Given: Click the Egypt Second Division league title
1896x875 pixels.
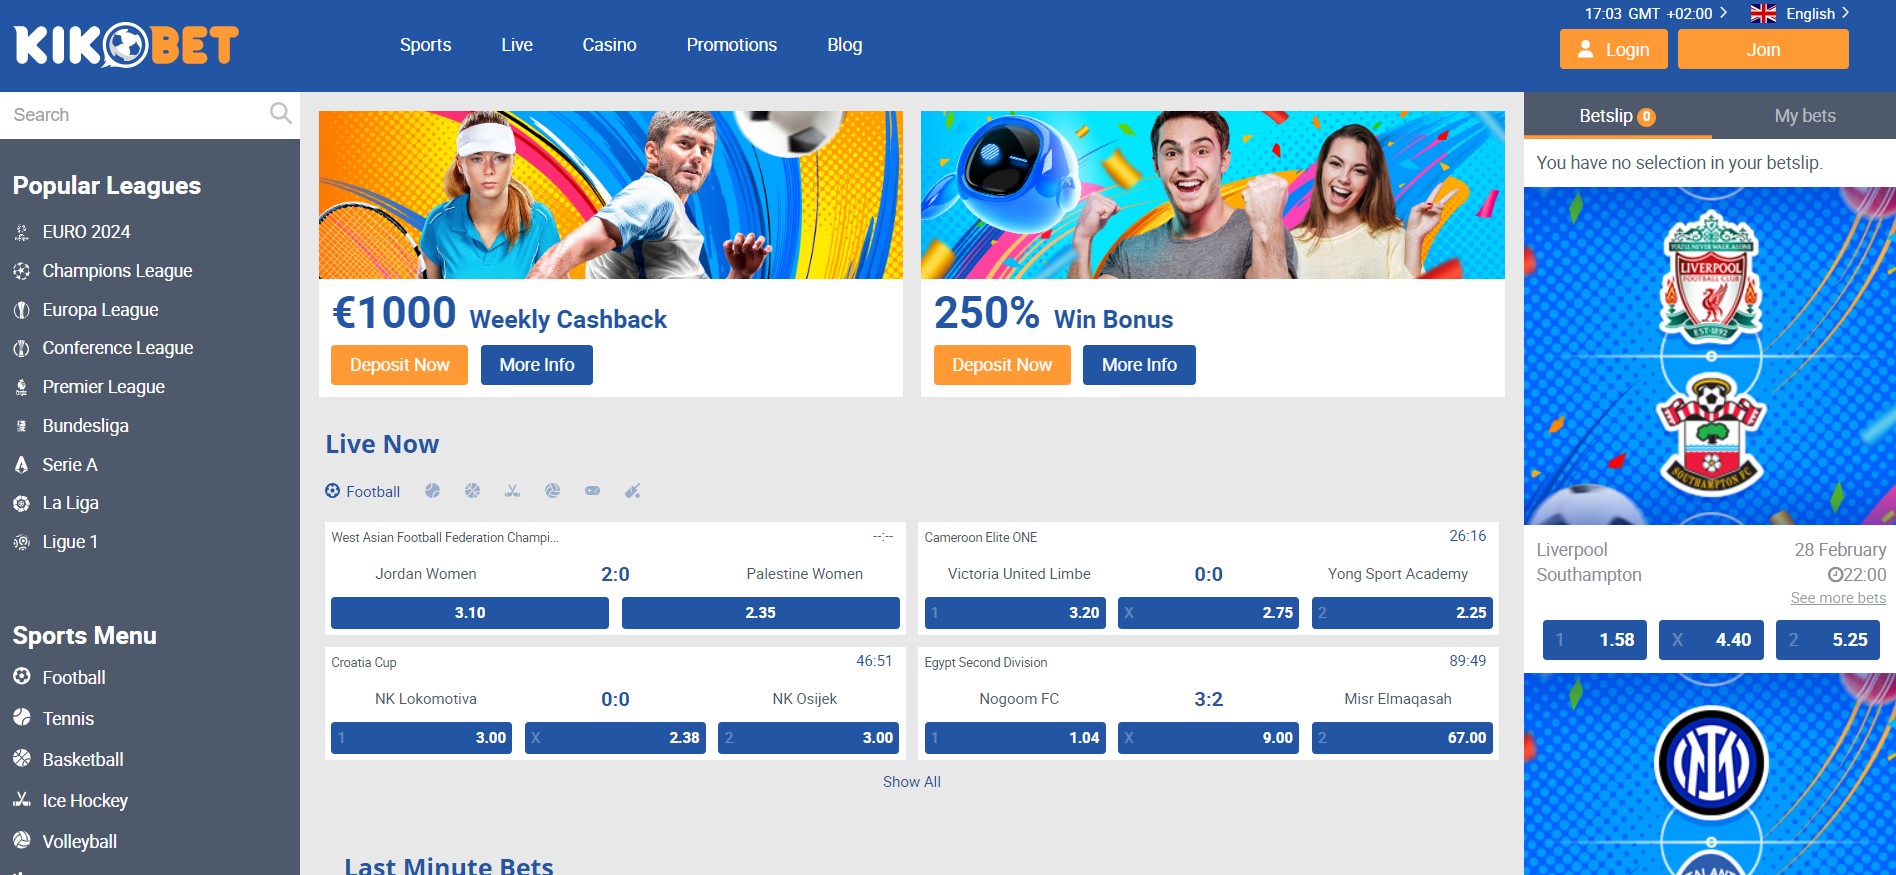Looking at the screenshot, I should tap(986, 663).
